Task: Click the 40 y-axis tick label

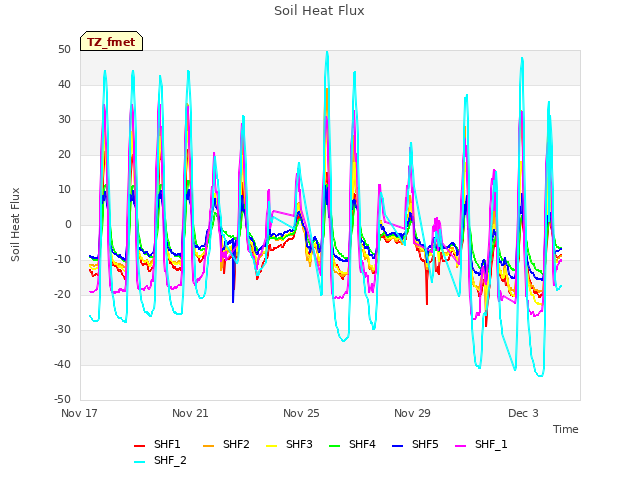Action: coord(64,84)
